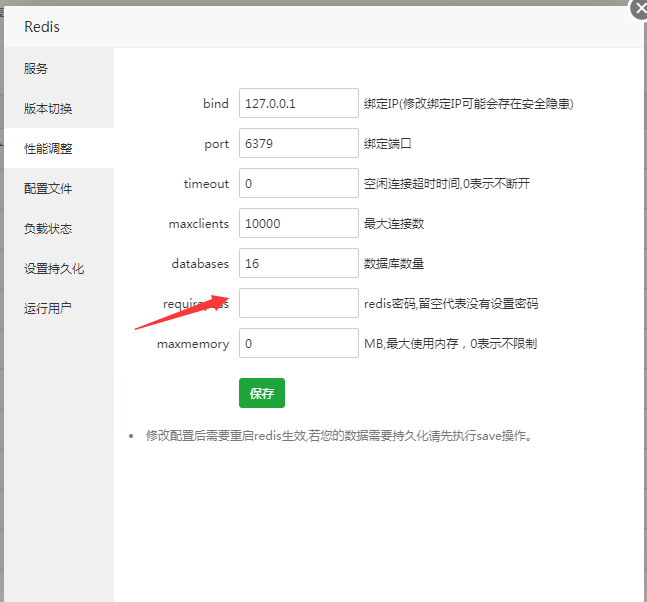This screenshot has height=602, width=647.
Task: Click the maxmemory label text
Action: (193, 344)
